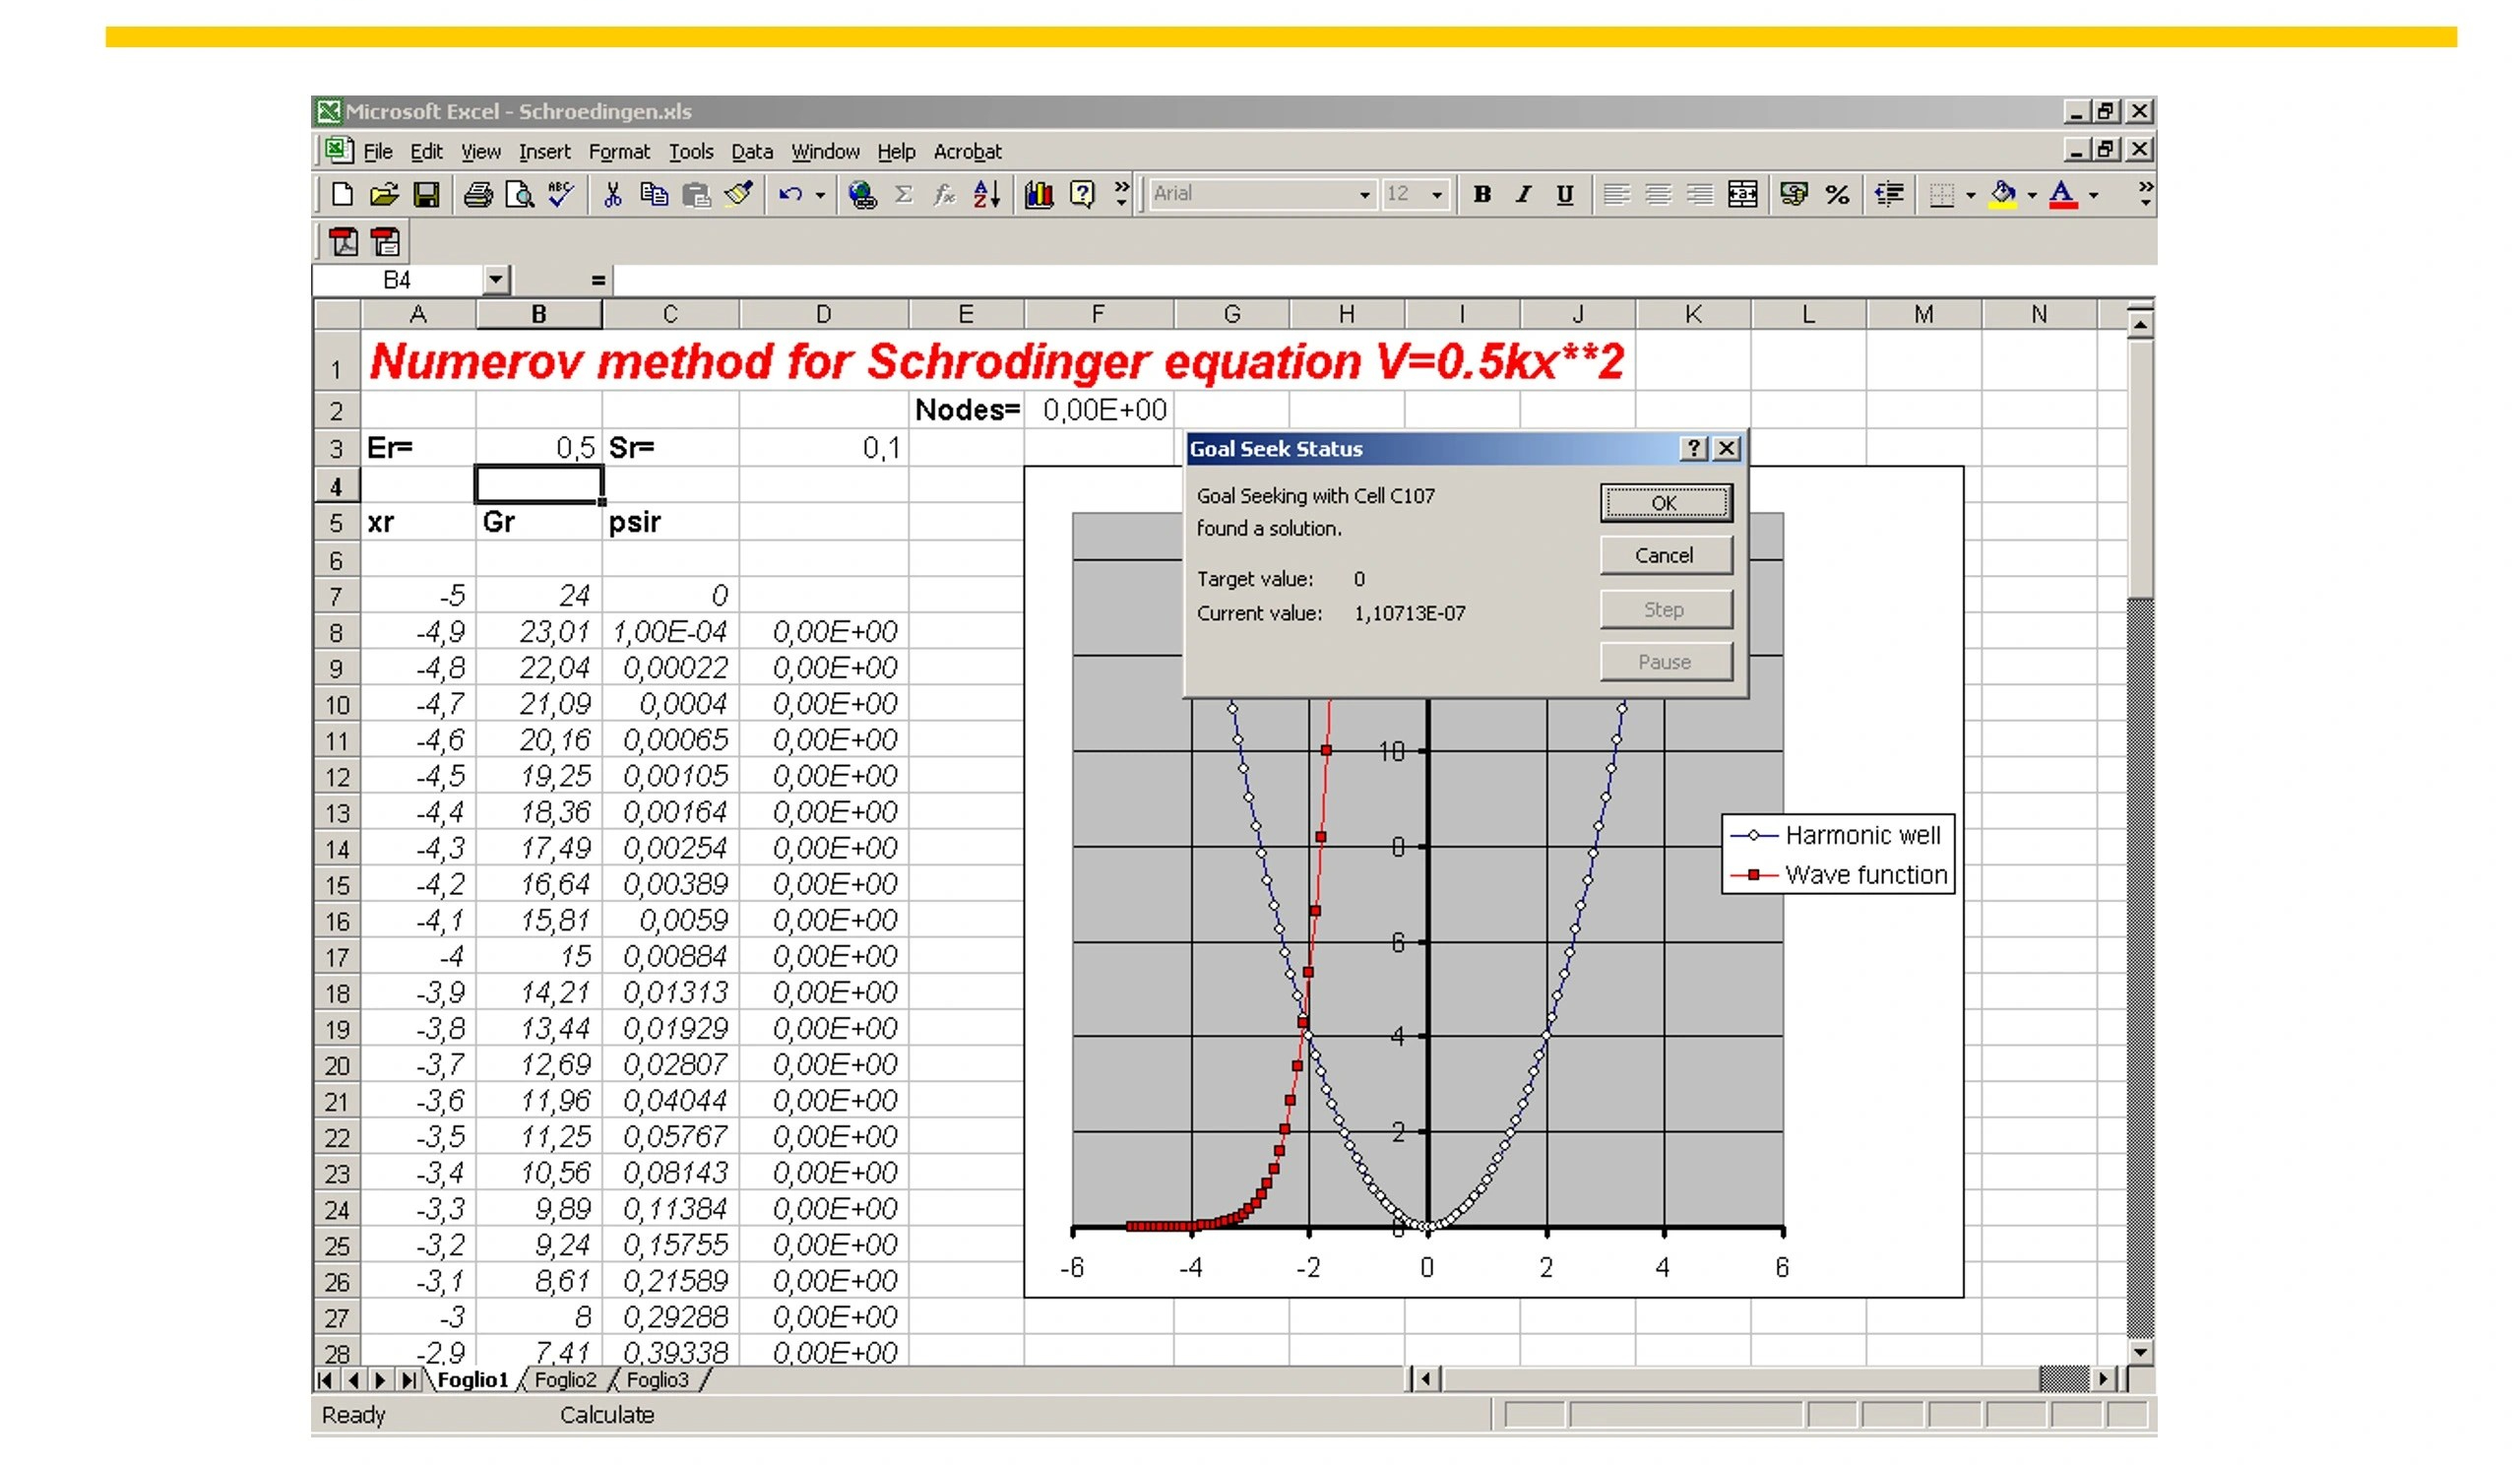Screen dimensions: 2520x1467
Task: Open the Arial font name dropdown
Action: coord(1364,195)
